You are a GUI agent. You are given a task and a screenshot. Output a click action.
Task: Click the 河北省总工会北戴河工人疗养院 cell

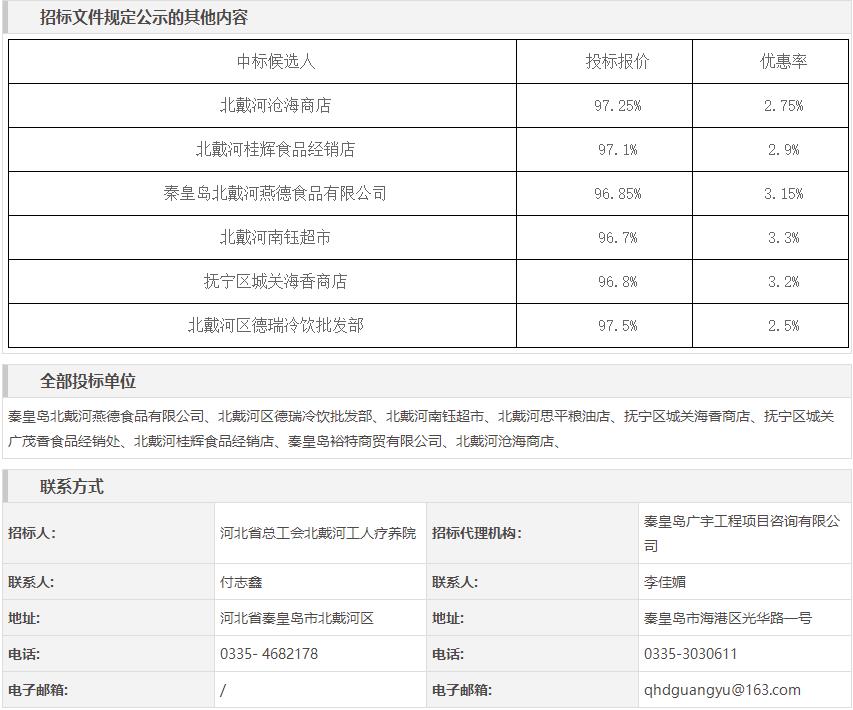pos(318,533)
